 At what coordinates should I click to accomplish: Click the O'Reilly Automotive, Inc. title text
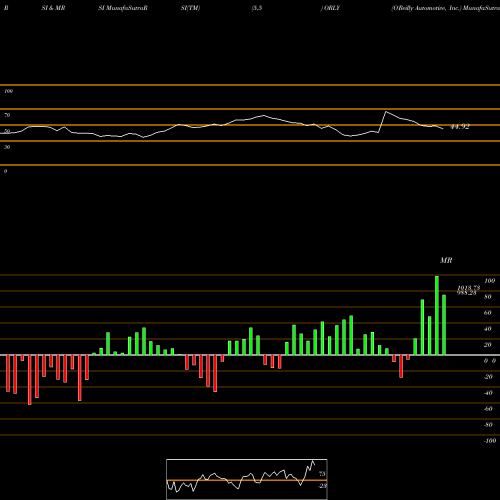coord(426,8)
